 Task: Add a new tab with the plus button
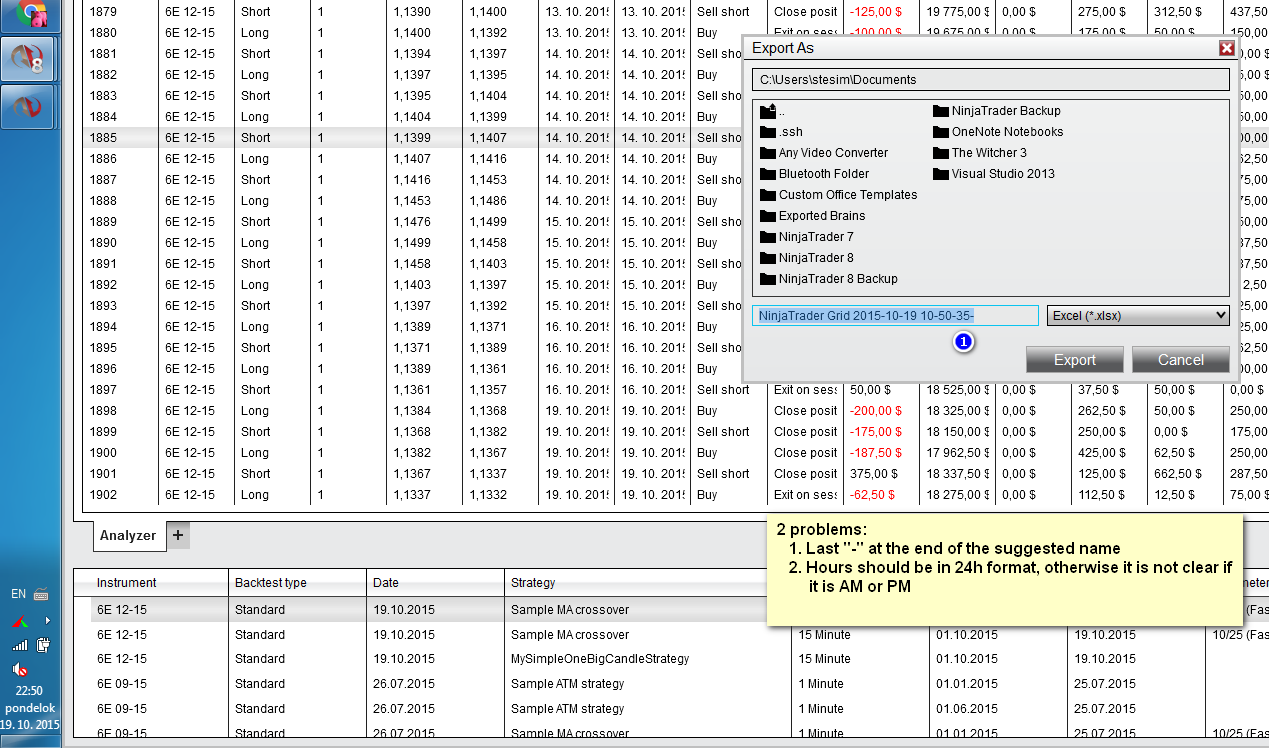click(178, 535)
